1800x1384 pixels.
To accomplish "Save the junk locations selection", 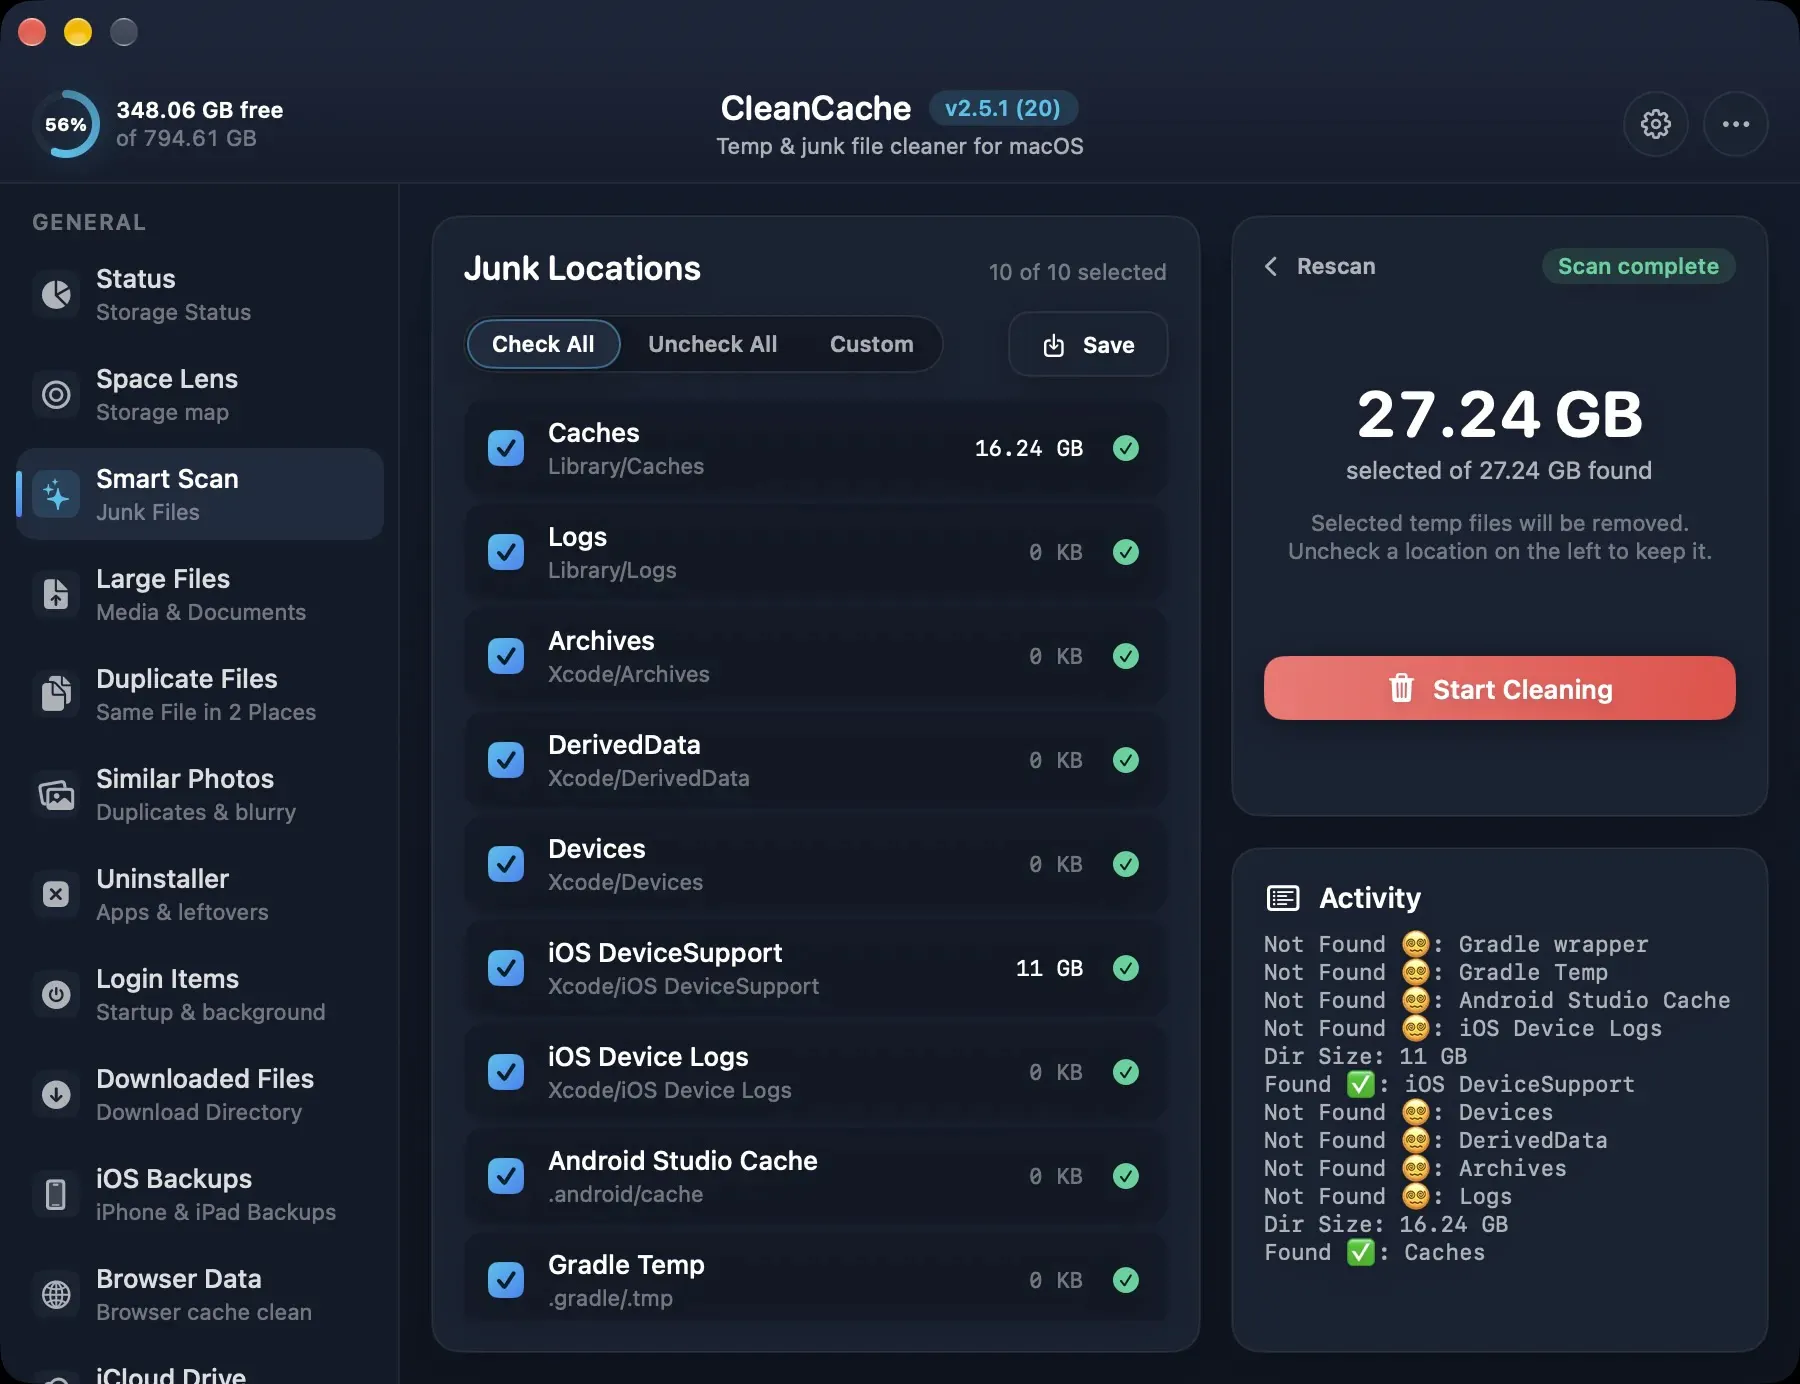I will (x=1088, y=344).
